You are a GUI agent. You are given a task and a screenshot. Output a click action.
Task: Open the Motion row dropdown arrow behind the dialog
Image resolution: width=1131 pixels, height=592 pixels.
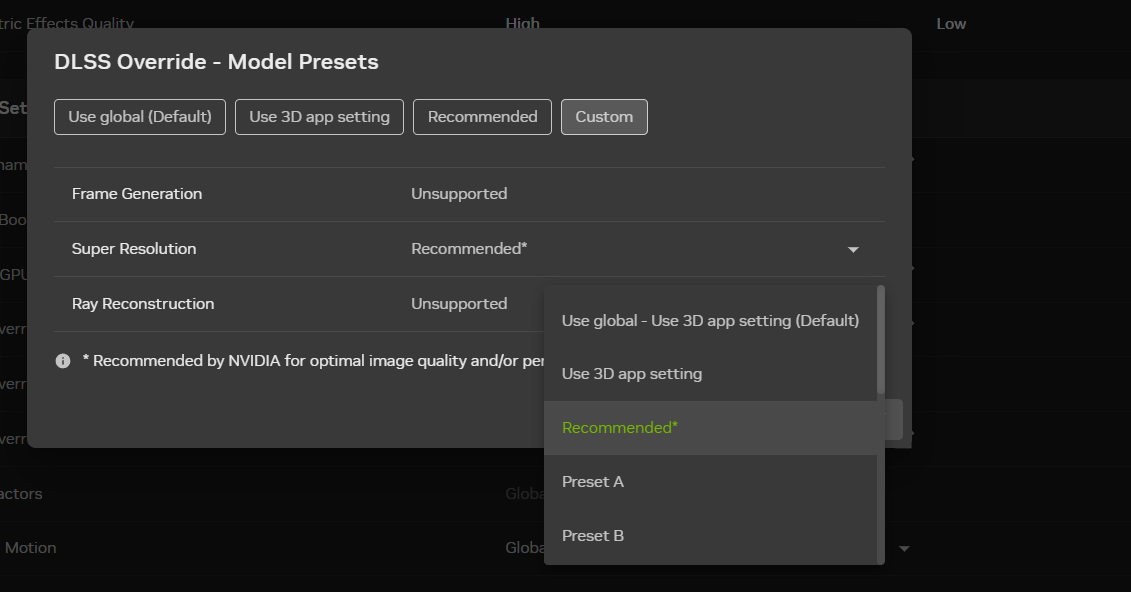904,548
